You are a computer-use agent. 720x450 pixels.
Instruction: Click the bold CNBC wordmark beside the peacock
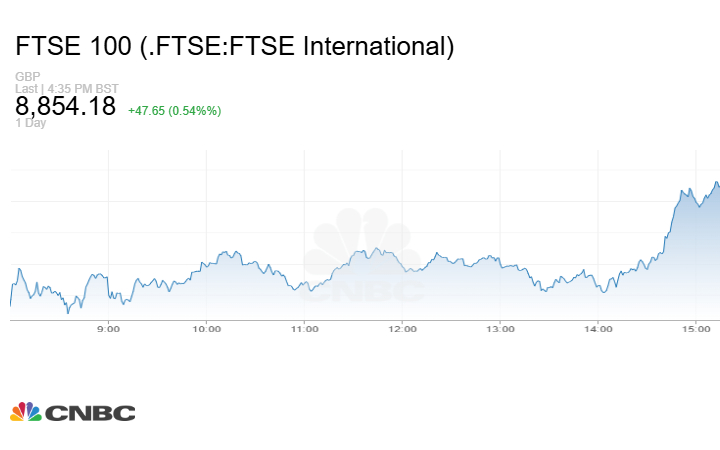coord(90,412)
